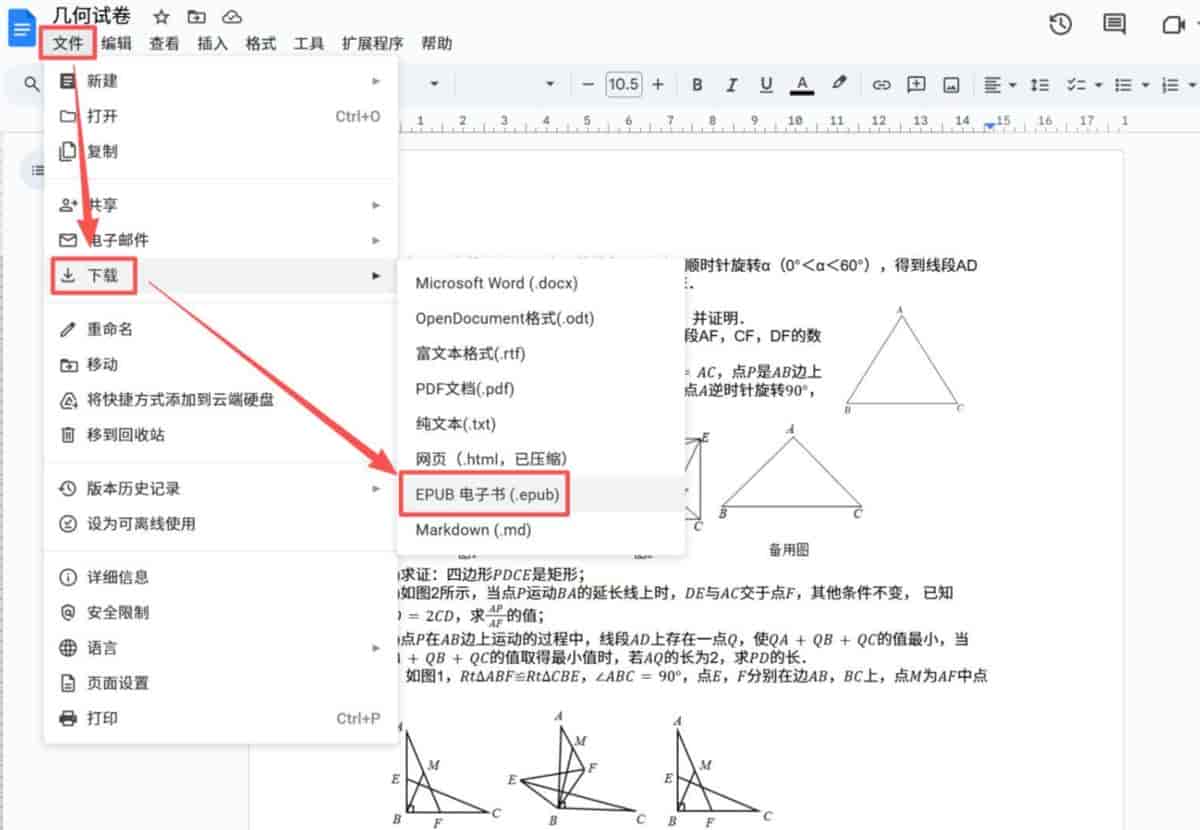Open the numbered list options arrow
The width and height of the screenshot is (1200, 830).
(x=1193, y=85)
